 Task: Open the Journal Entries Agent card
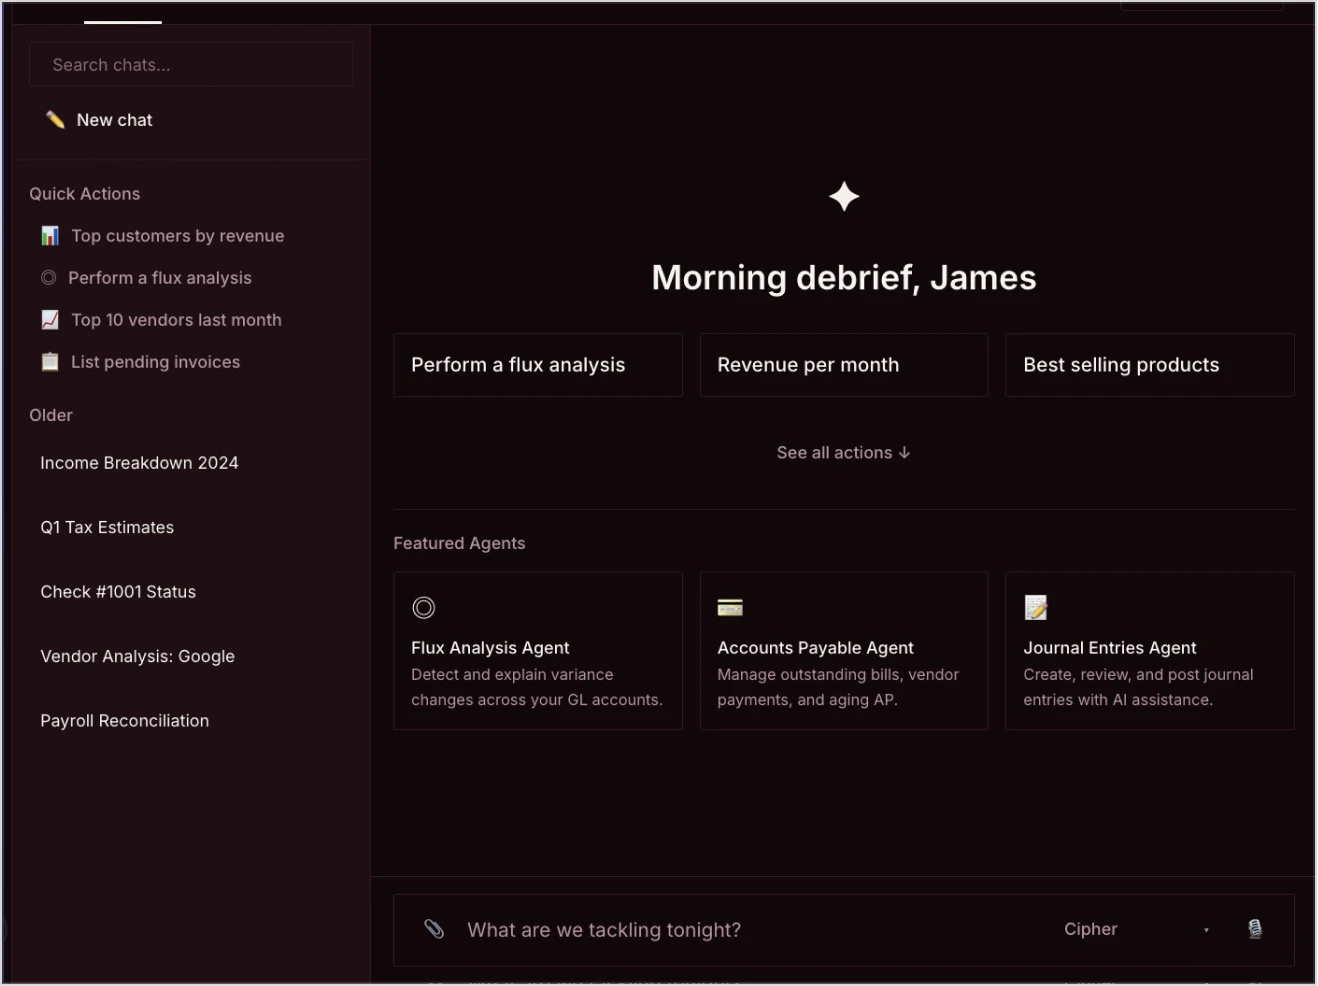click(1150, 651)
